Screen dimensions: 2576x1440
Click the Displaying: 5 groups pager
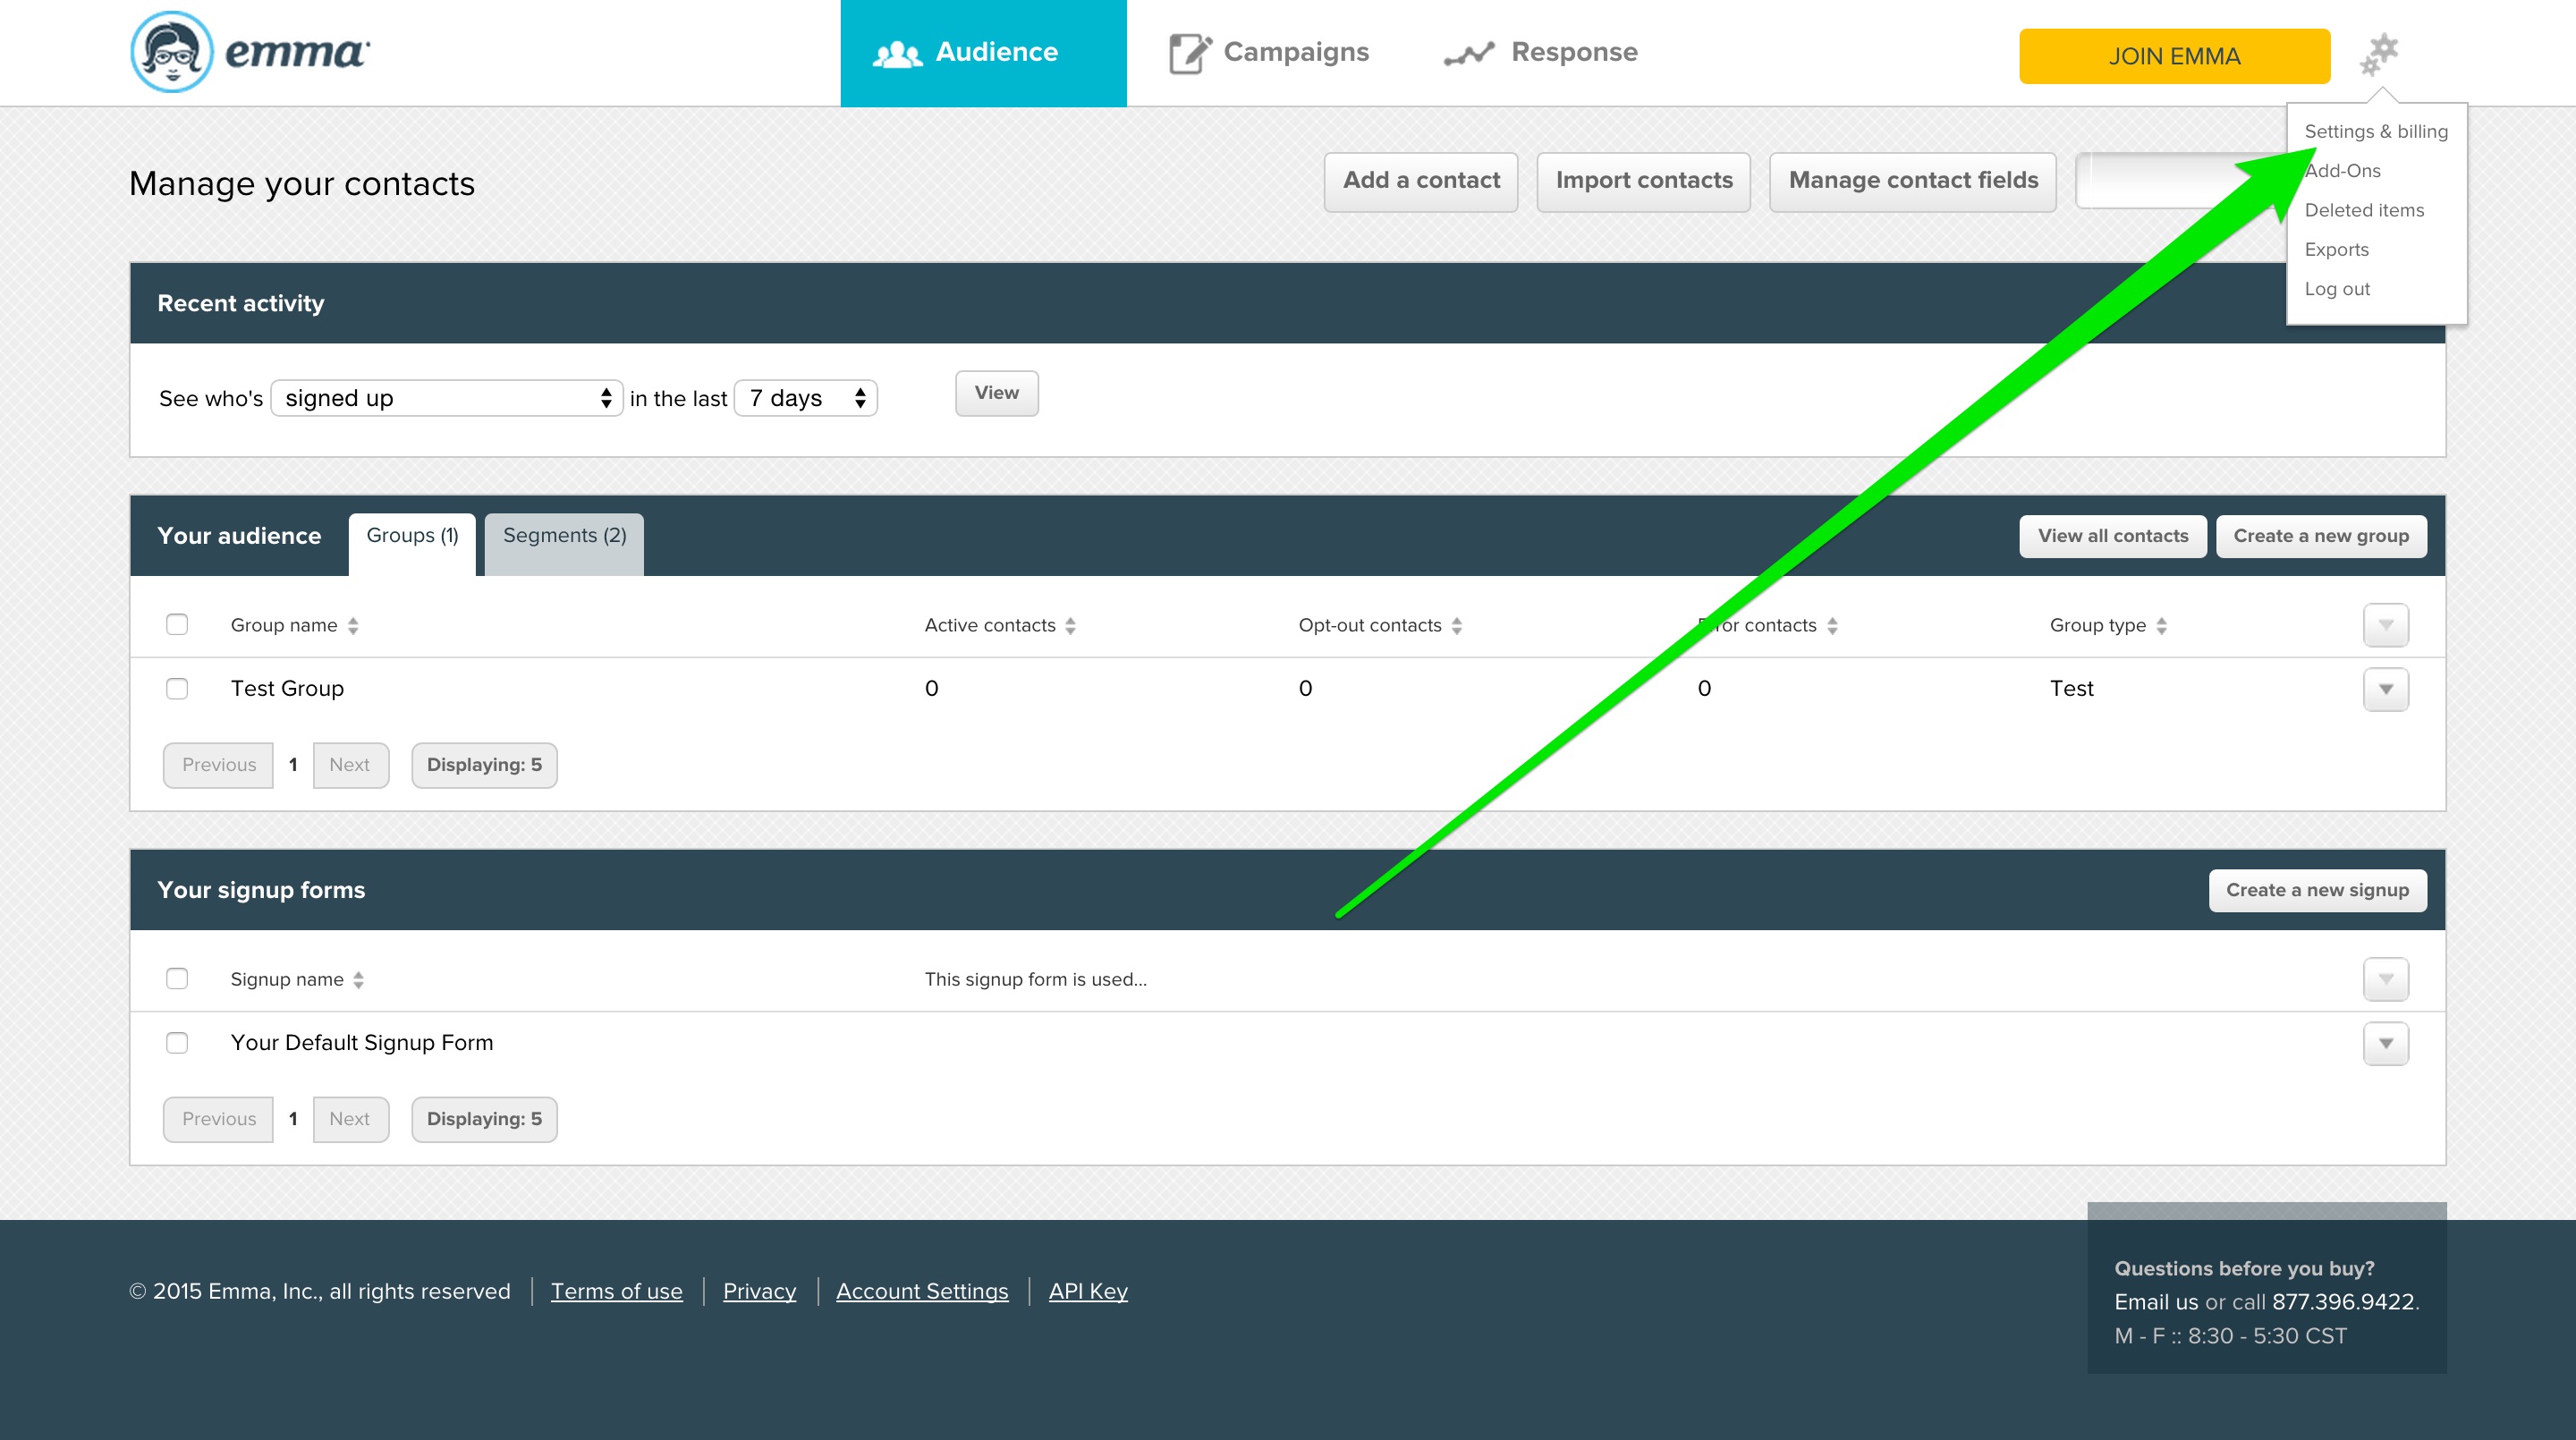tap(484, 765)
